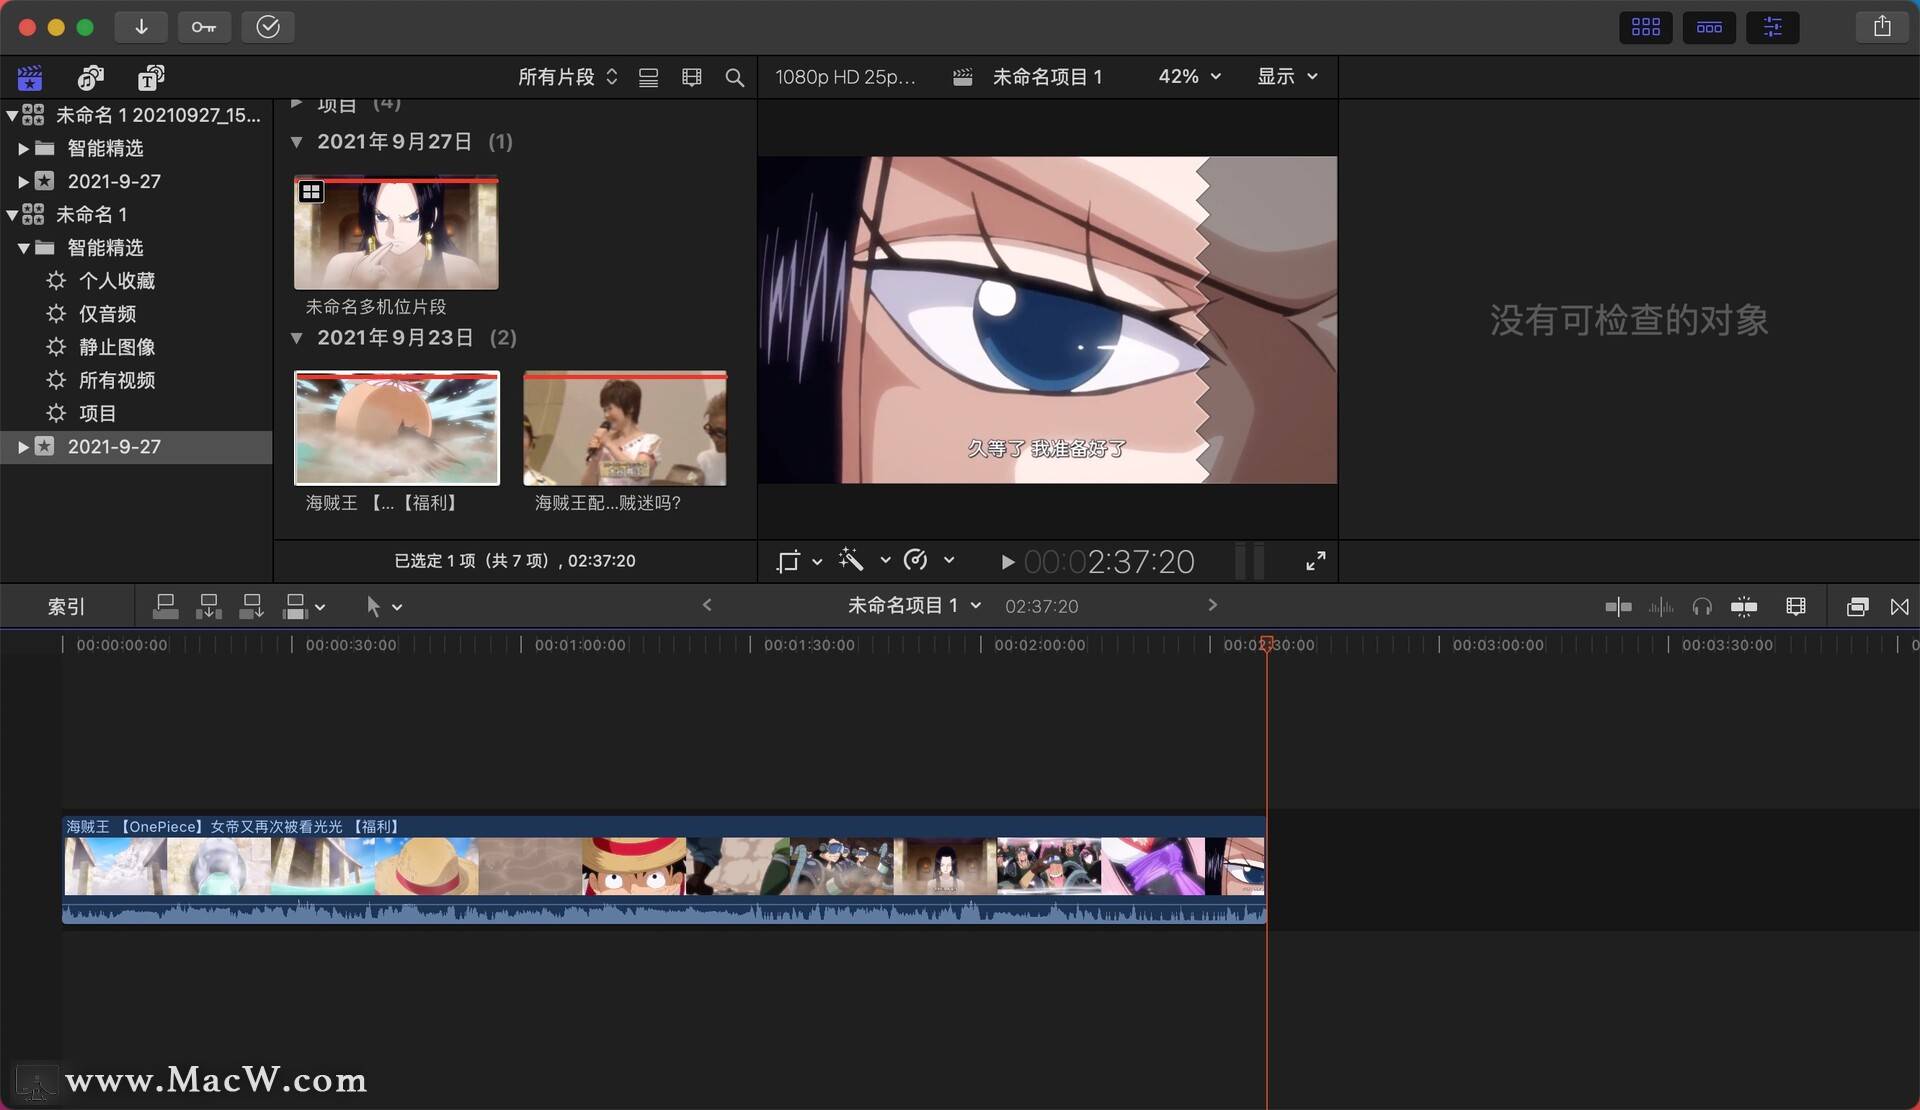Click the 00:01:00:00 ruler mark

(x=580, y=645)
